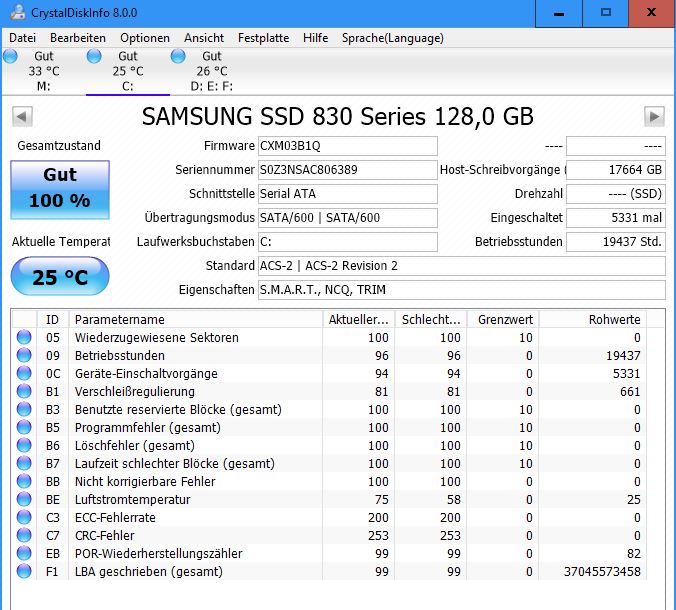This screenshot has width=676, height=610.
Task: Select the Luftstromtemperatur parameter text
Action: 132,500
